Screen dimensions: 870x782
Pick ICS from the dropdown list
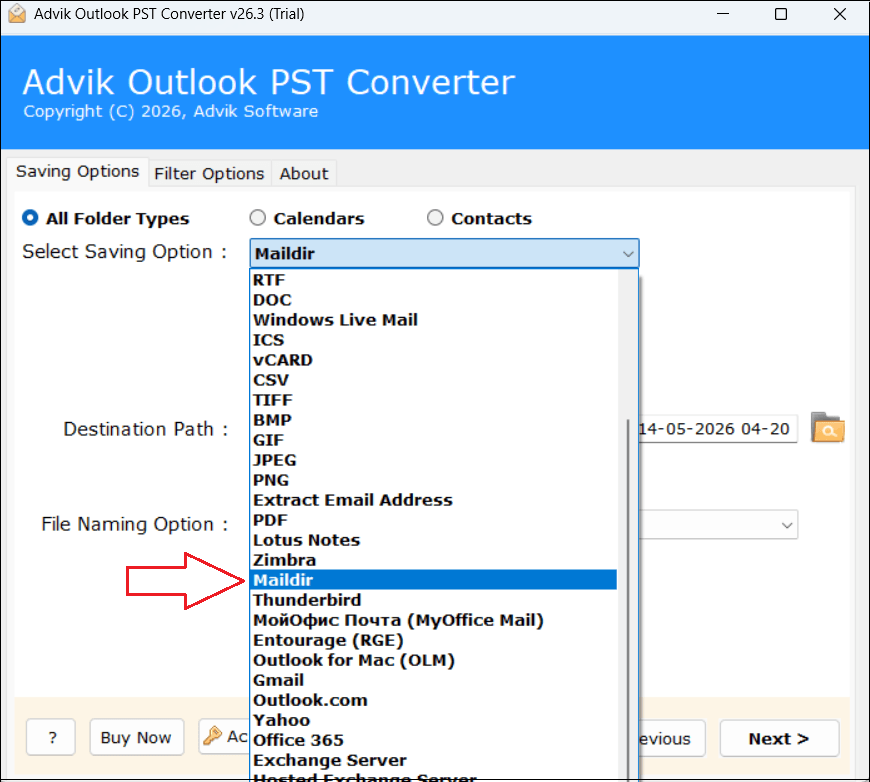[x=433, y=340]
